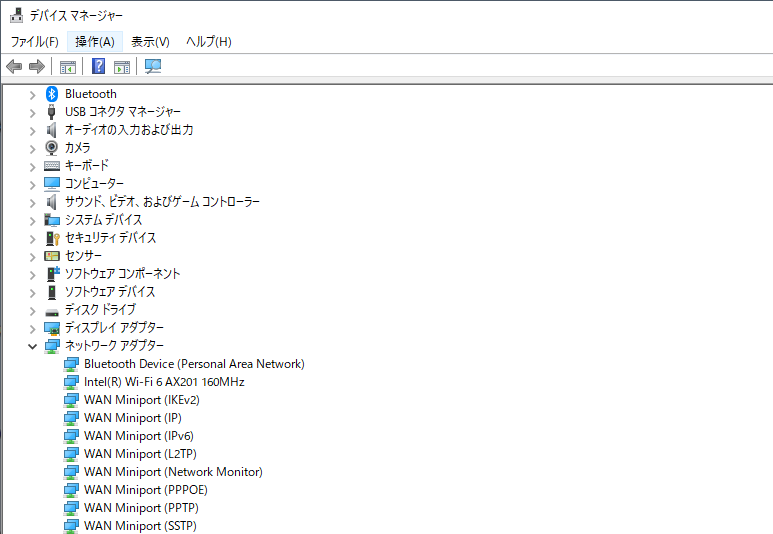Expand the ディスプレイ アダプター node
773x534 pixels.
pyautogui.click(x=33, y=329)
